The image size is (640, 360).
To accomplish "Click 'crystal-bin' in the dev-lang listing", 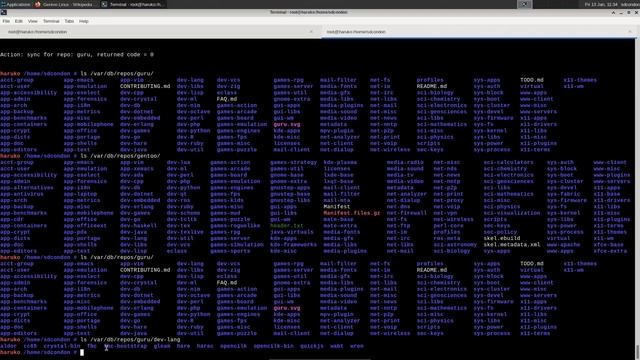I will coord(62,346).
